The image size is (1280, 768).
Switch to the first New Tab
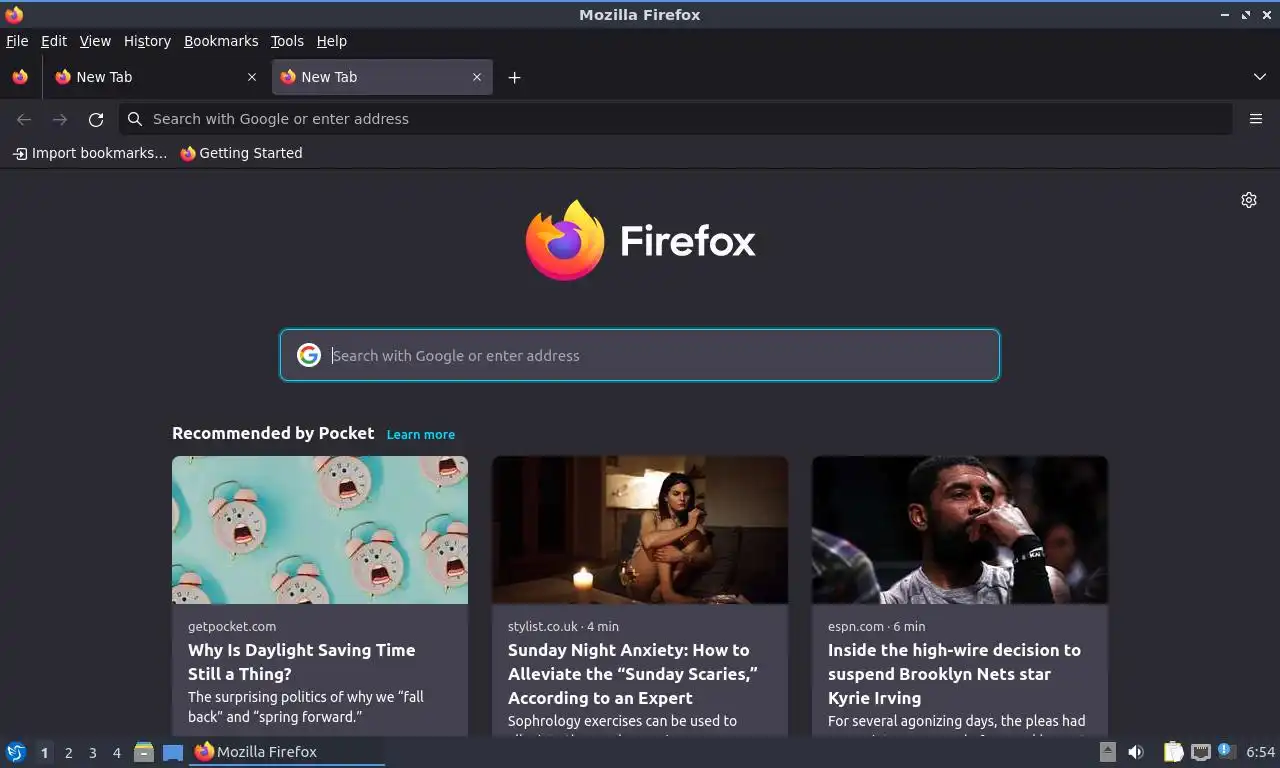(155, 77)
